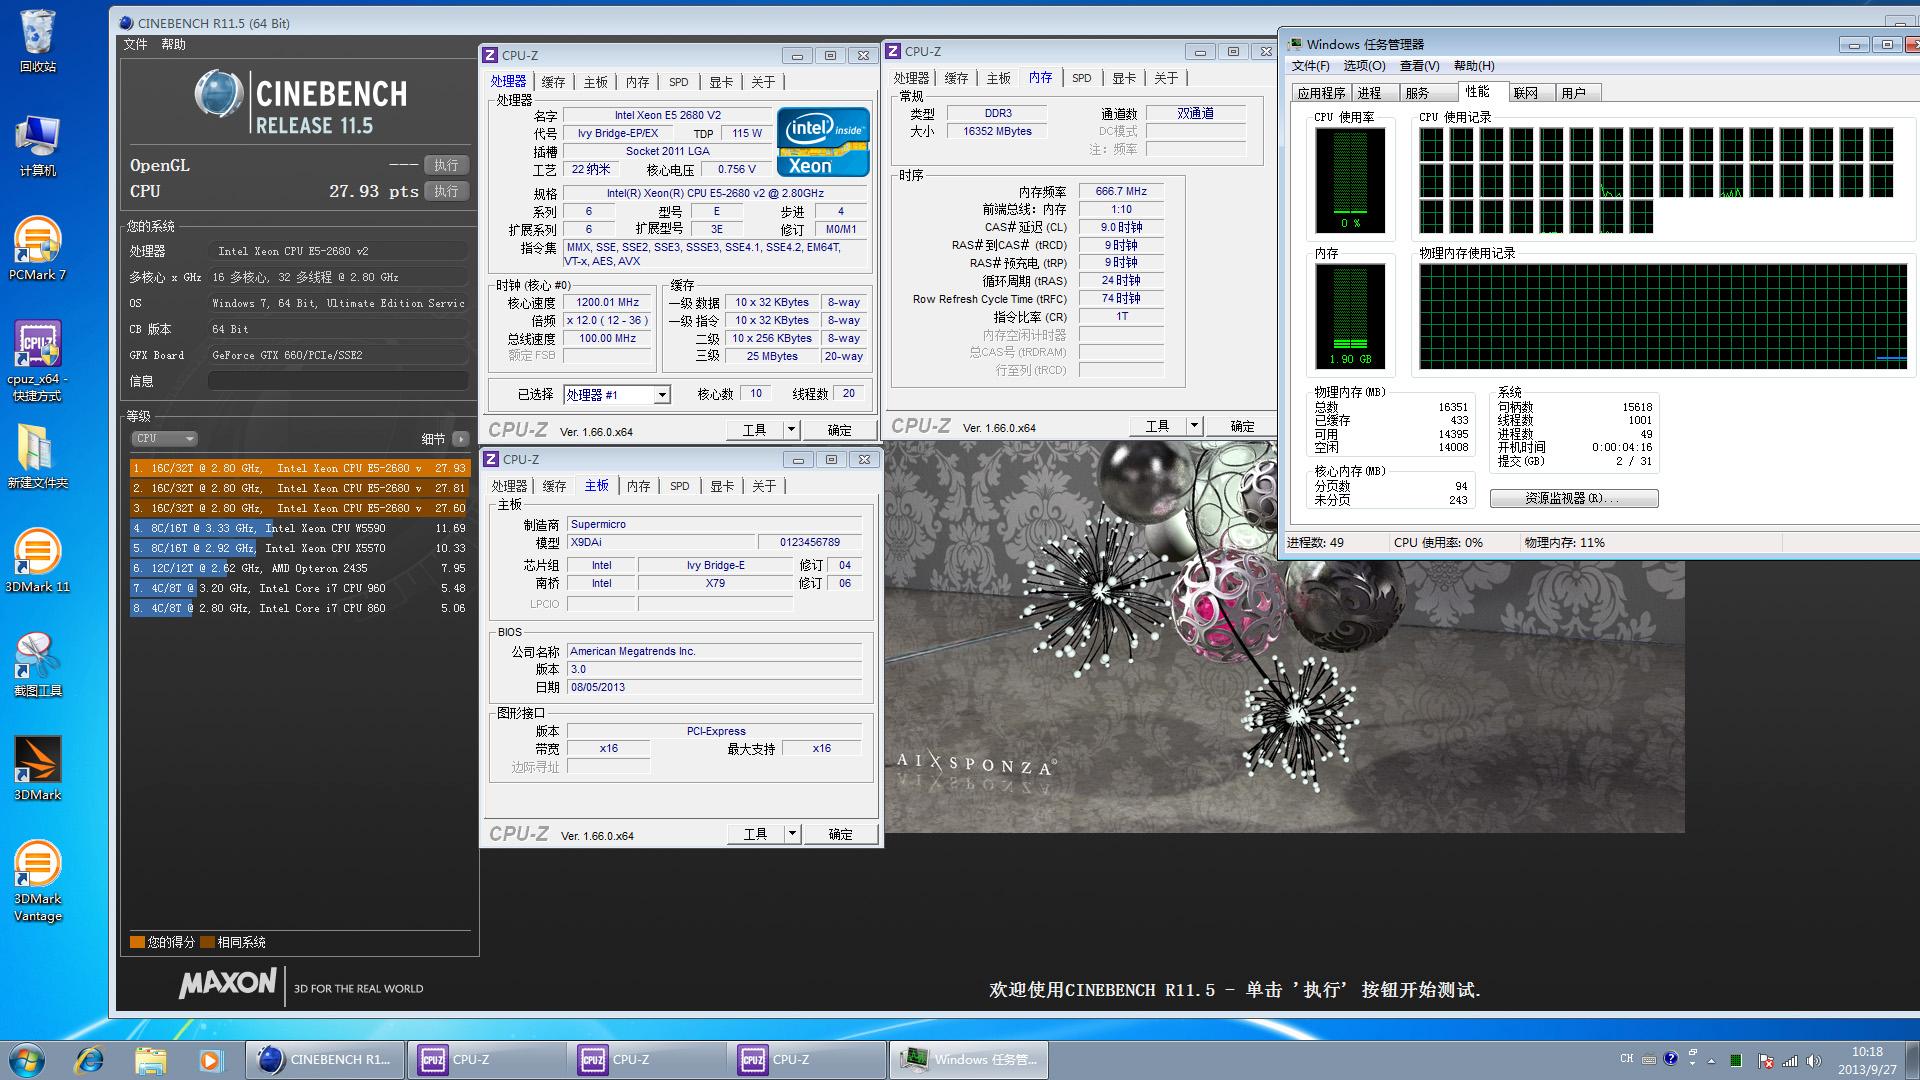Click the network signal tray icon
1920x1080 pixels.
[x=1790, y=1061]
